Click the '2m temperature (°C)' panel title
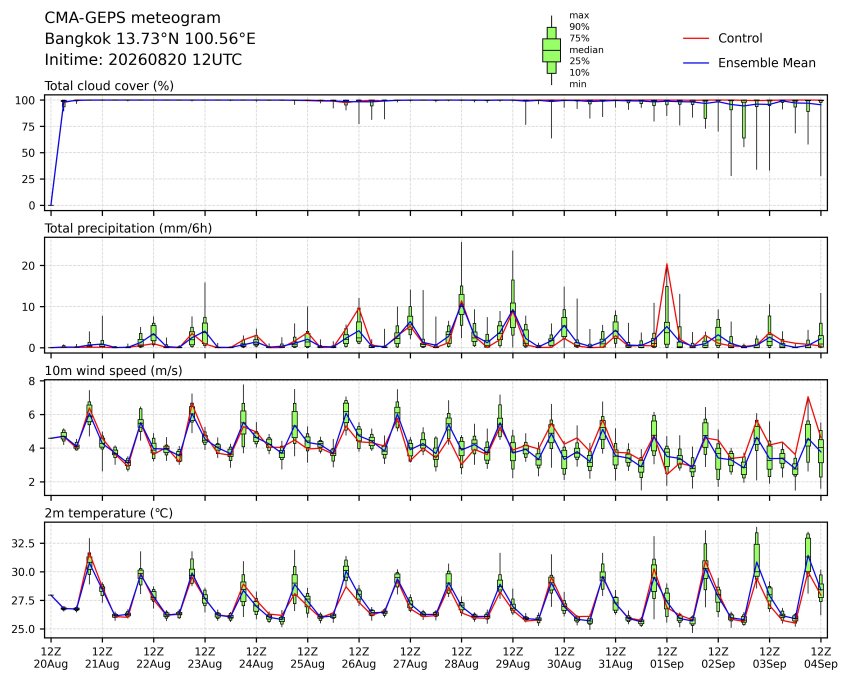The image size is (849, 681). click(x=108, y=513)
